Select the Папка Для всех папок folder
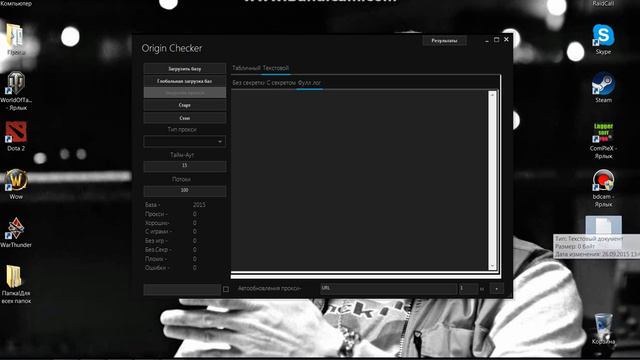This screenshot has height=360, width=640. coord(16,284)
